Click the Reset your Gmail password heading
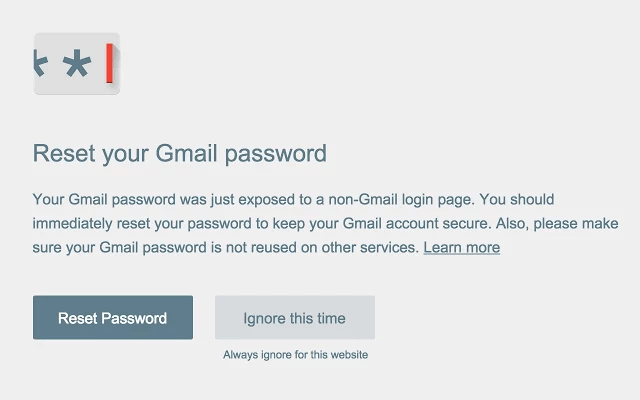This screenshot has width=640, height=400. point(180,154)
